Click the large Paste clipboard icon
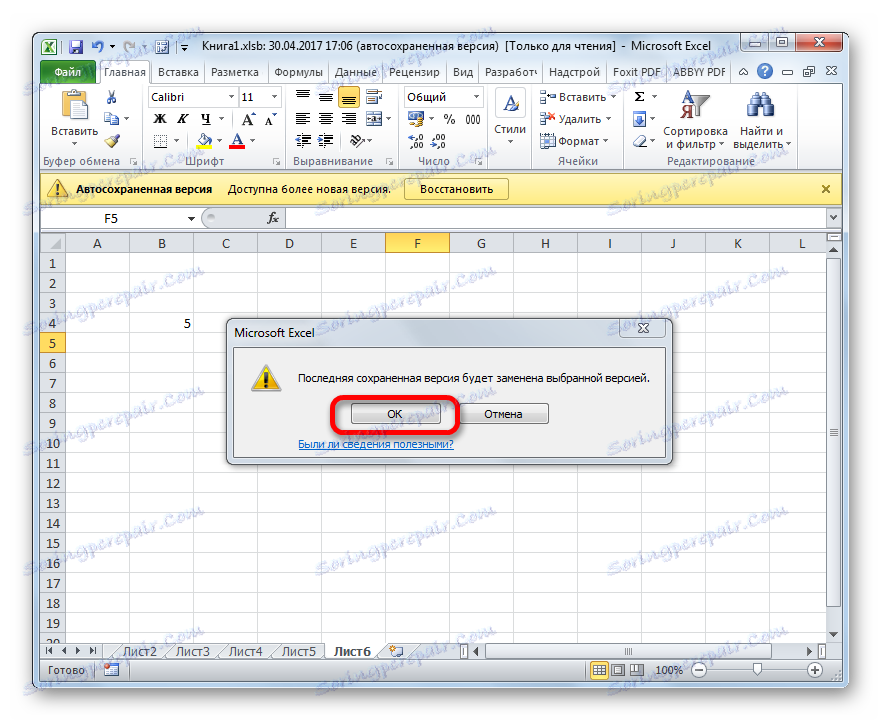 point(74,105)
